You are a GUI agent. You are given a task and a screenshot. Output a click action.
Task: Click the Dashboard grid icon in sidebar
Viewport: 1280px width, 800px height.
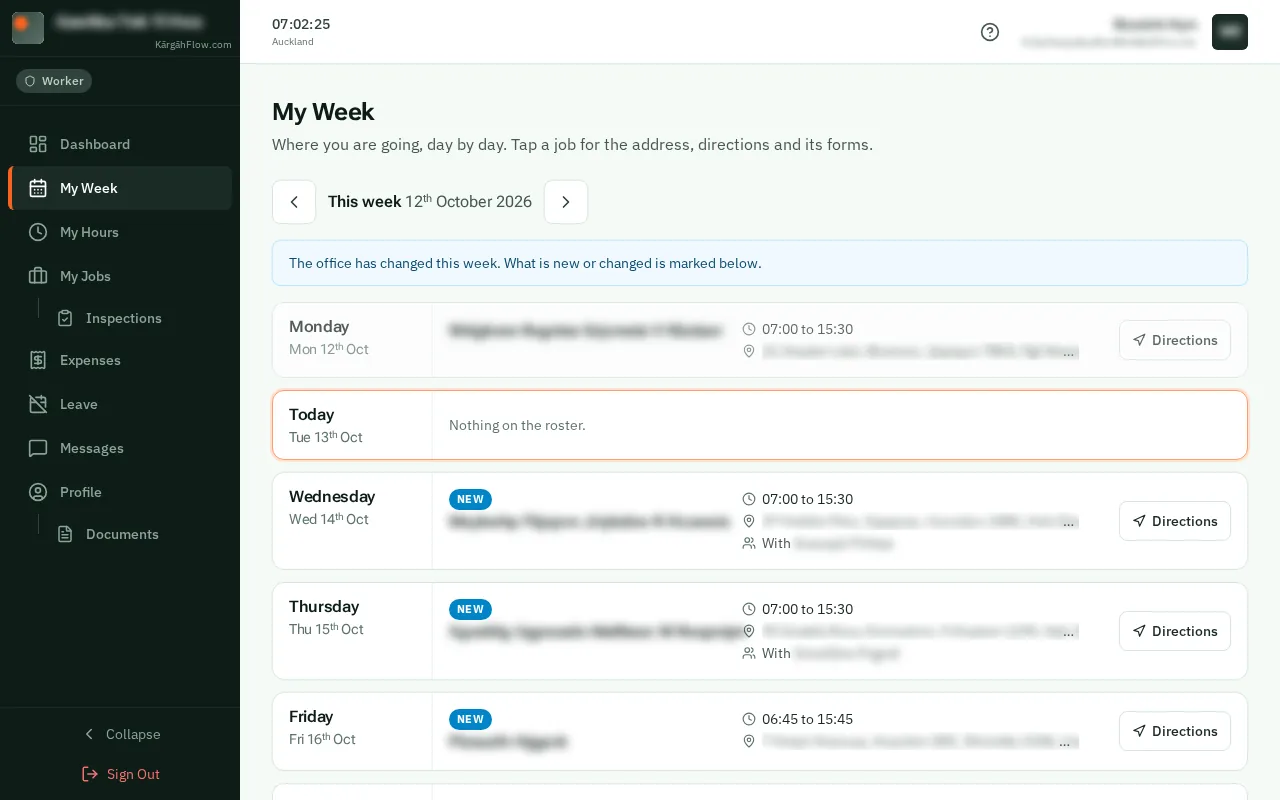coord(38,144)
